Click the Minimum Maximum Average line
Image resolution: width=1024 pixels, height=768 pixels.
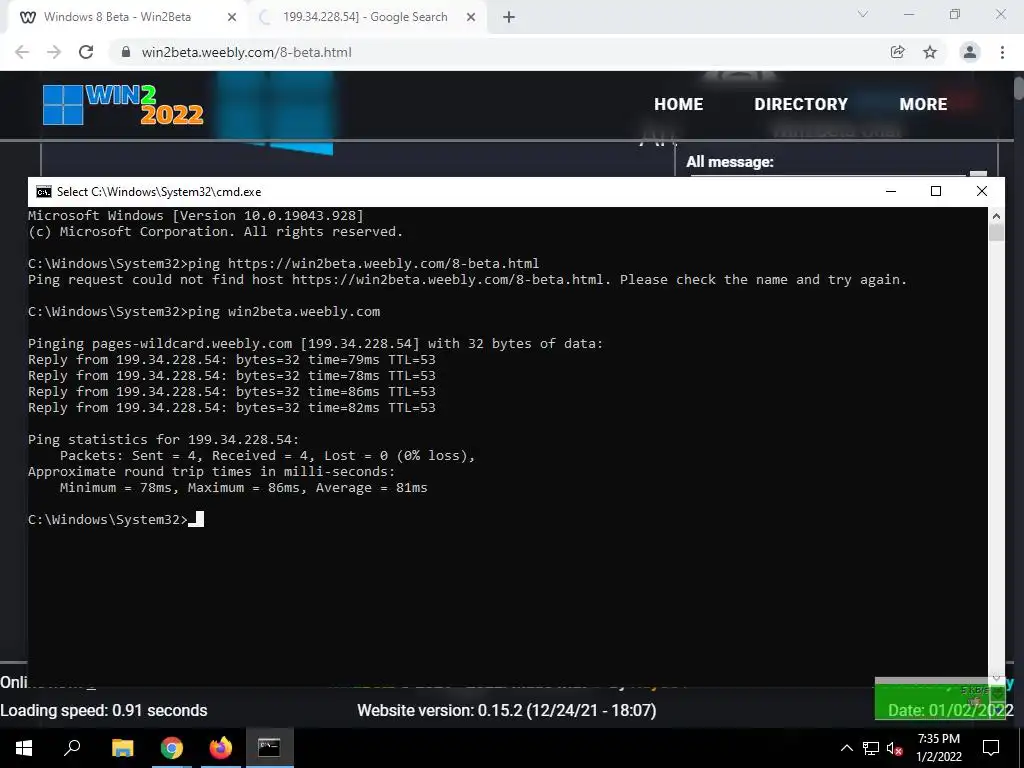pyautogui.click(x=244, y=488)
